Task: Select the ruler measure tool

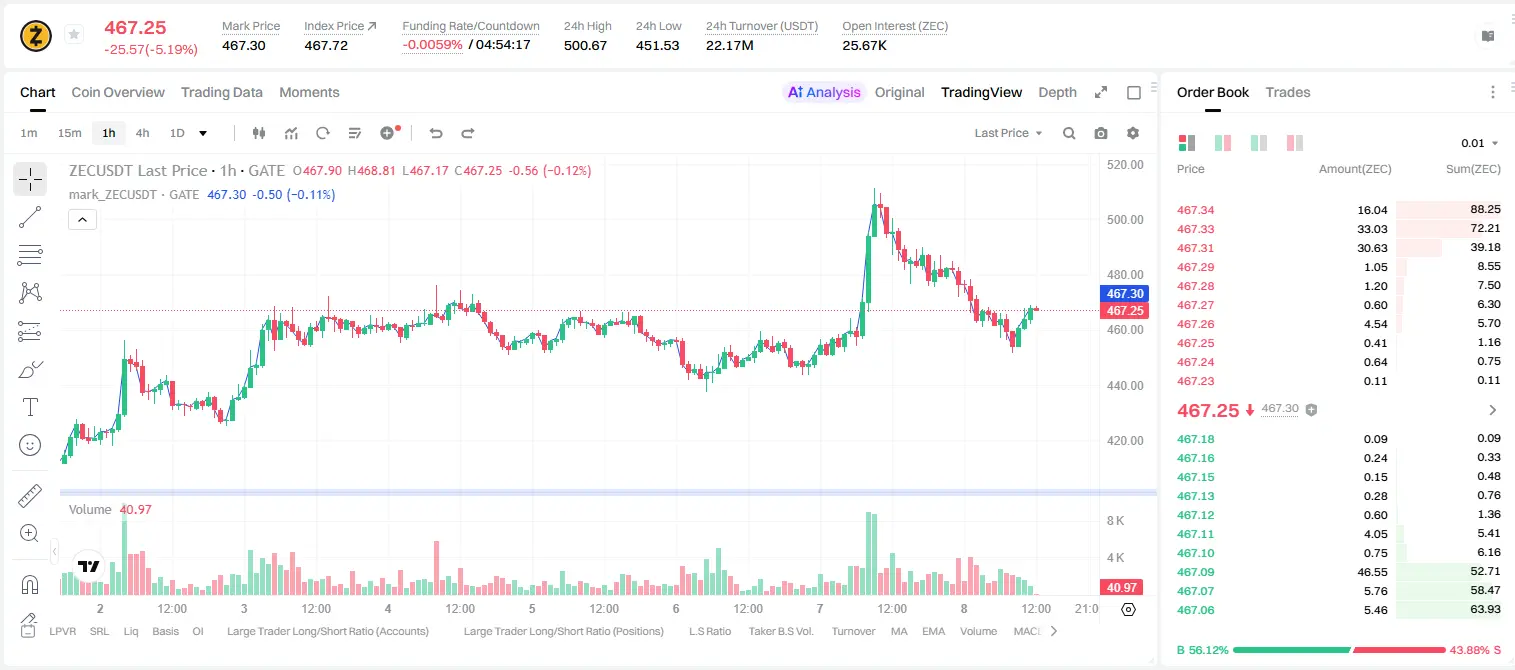Action: 30,496
